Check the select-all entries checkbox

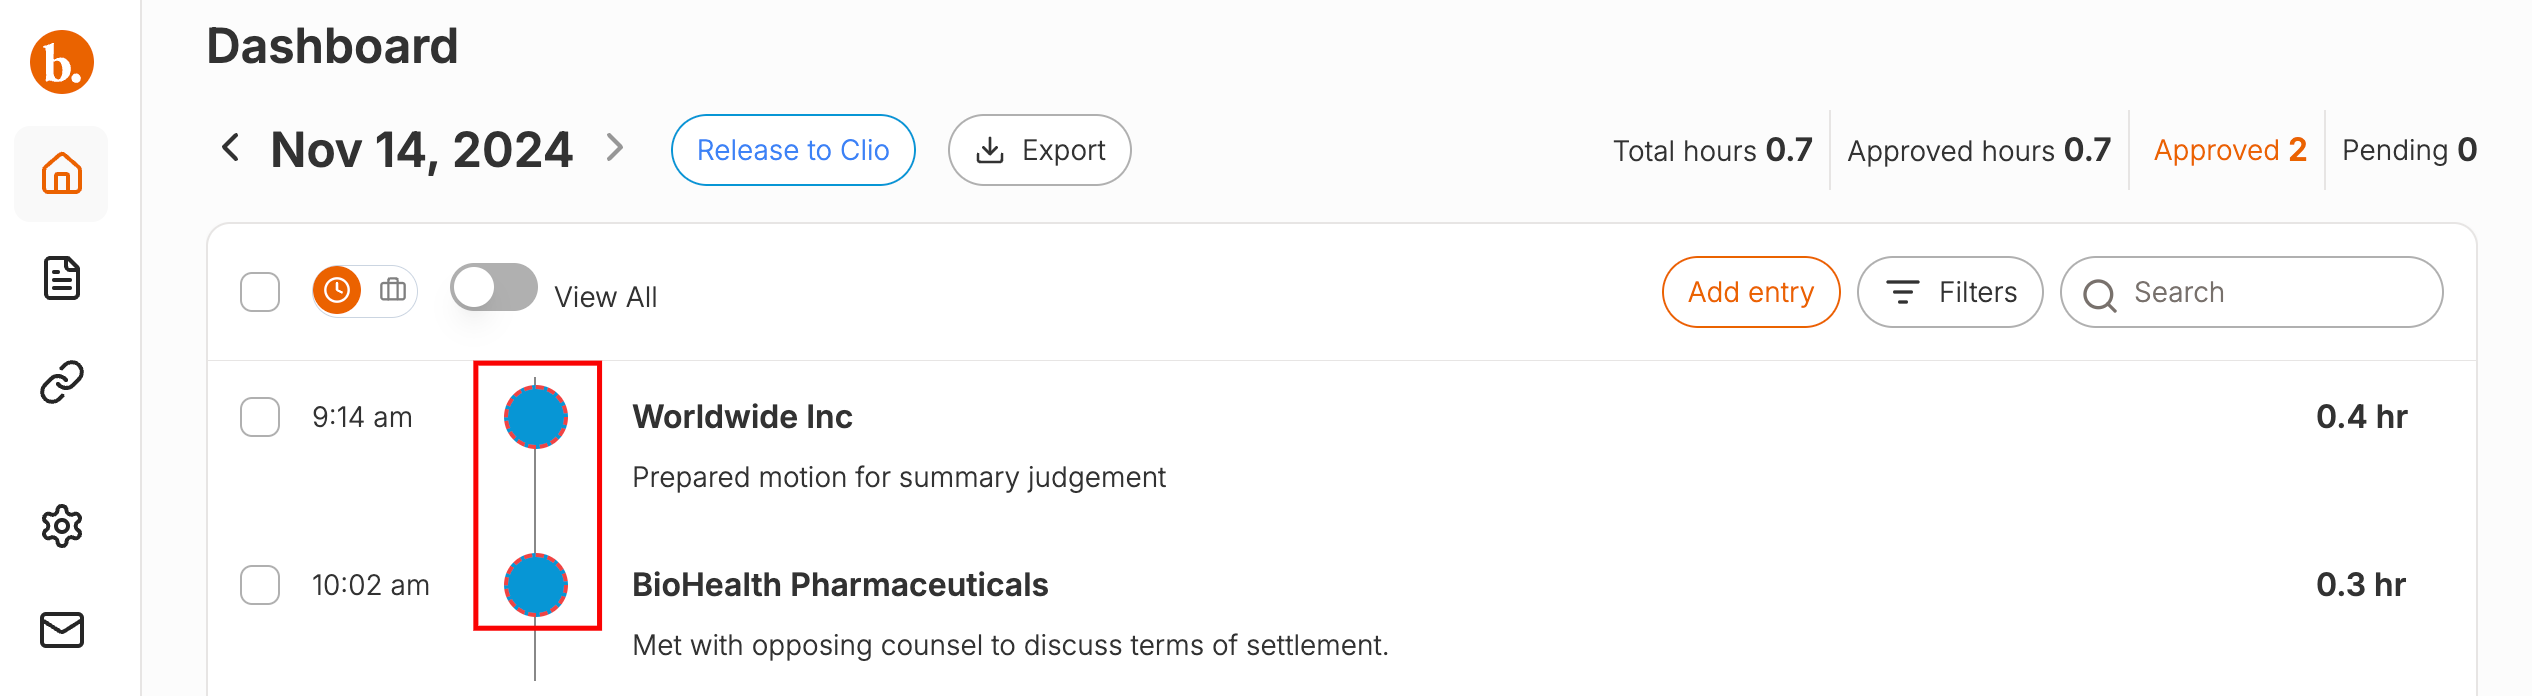click(260, 292)
